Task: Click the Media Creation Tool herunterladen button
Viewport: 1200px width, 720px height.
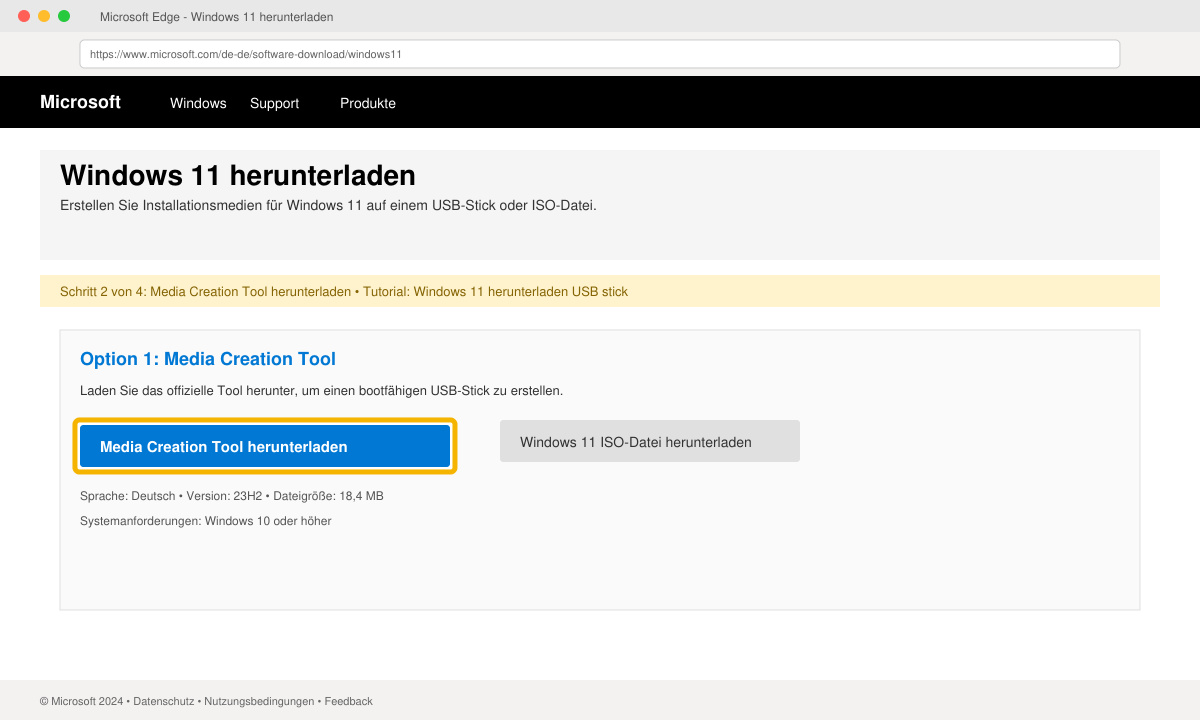Action: [x=265, y=446]
